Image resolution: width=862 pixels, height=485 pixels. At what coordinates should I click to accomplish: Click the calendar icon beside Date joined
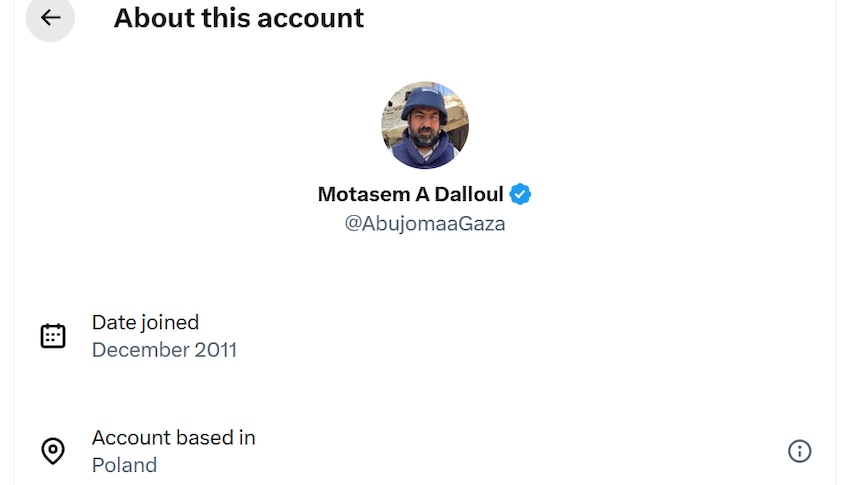point(53,336)
